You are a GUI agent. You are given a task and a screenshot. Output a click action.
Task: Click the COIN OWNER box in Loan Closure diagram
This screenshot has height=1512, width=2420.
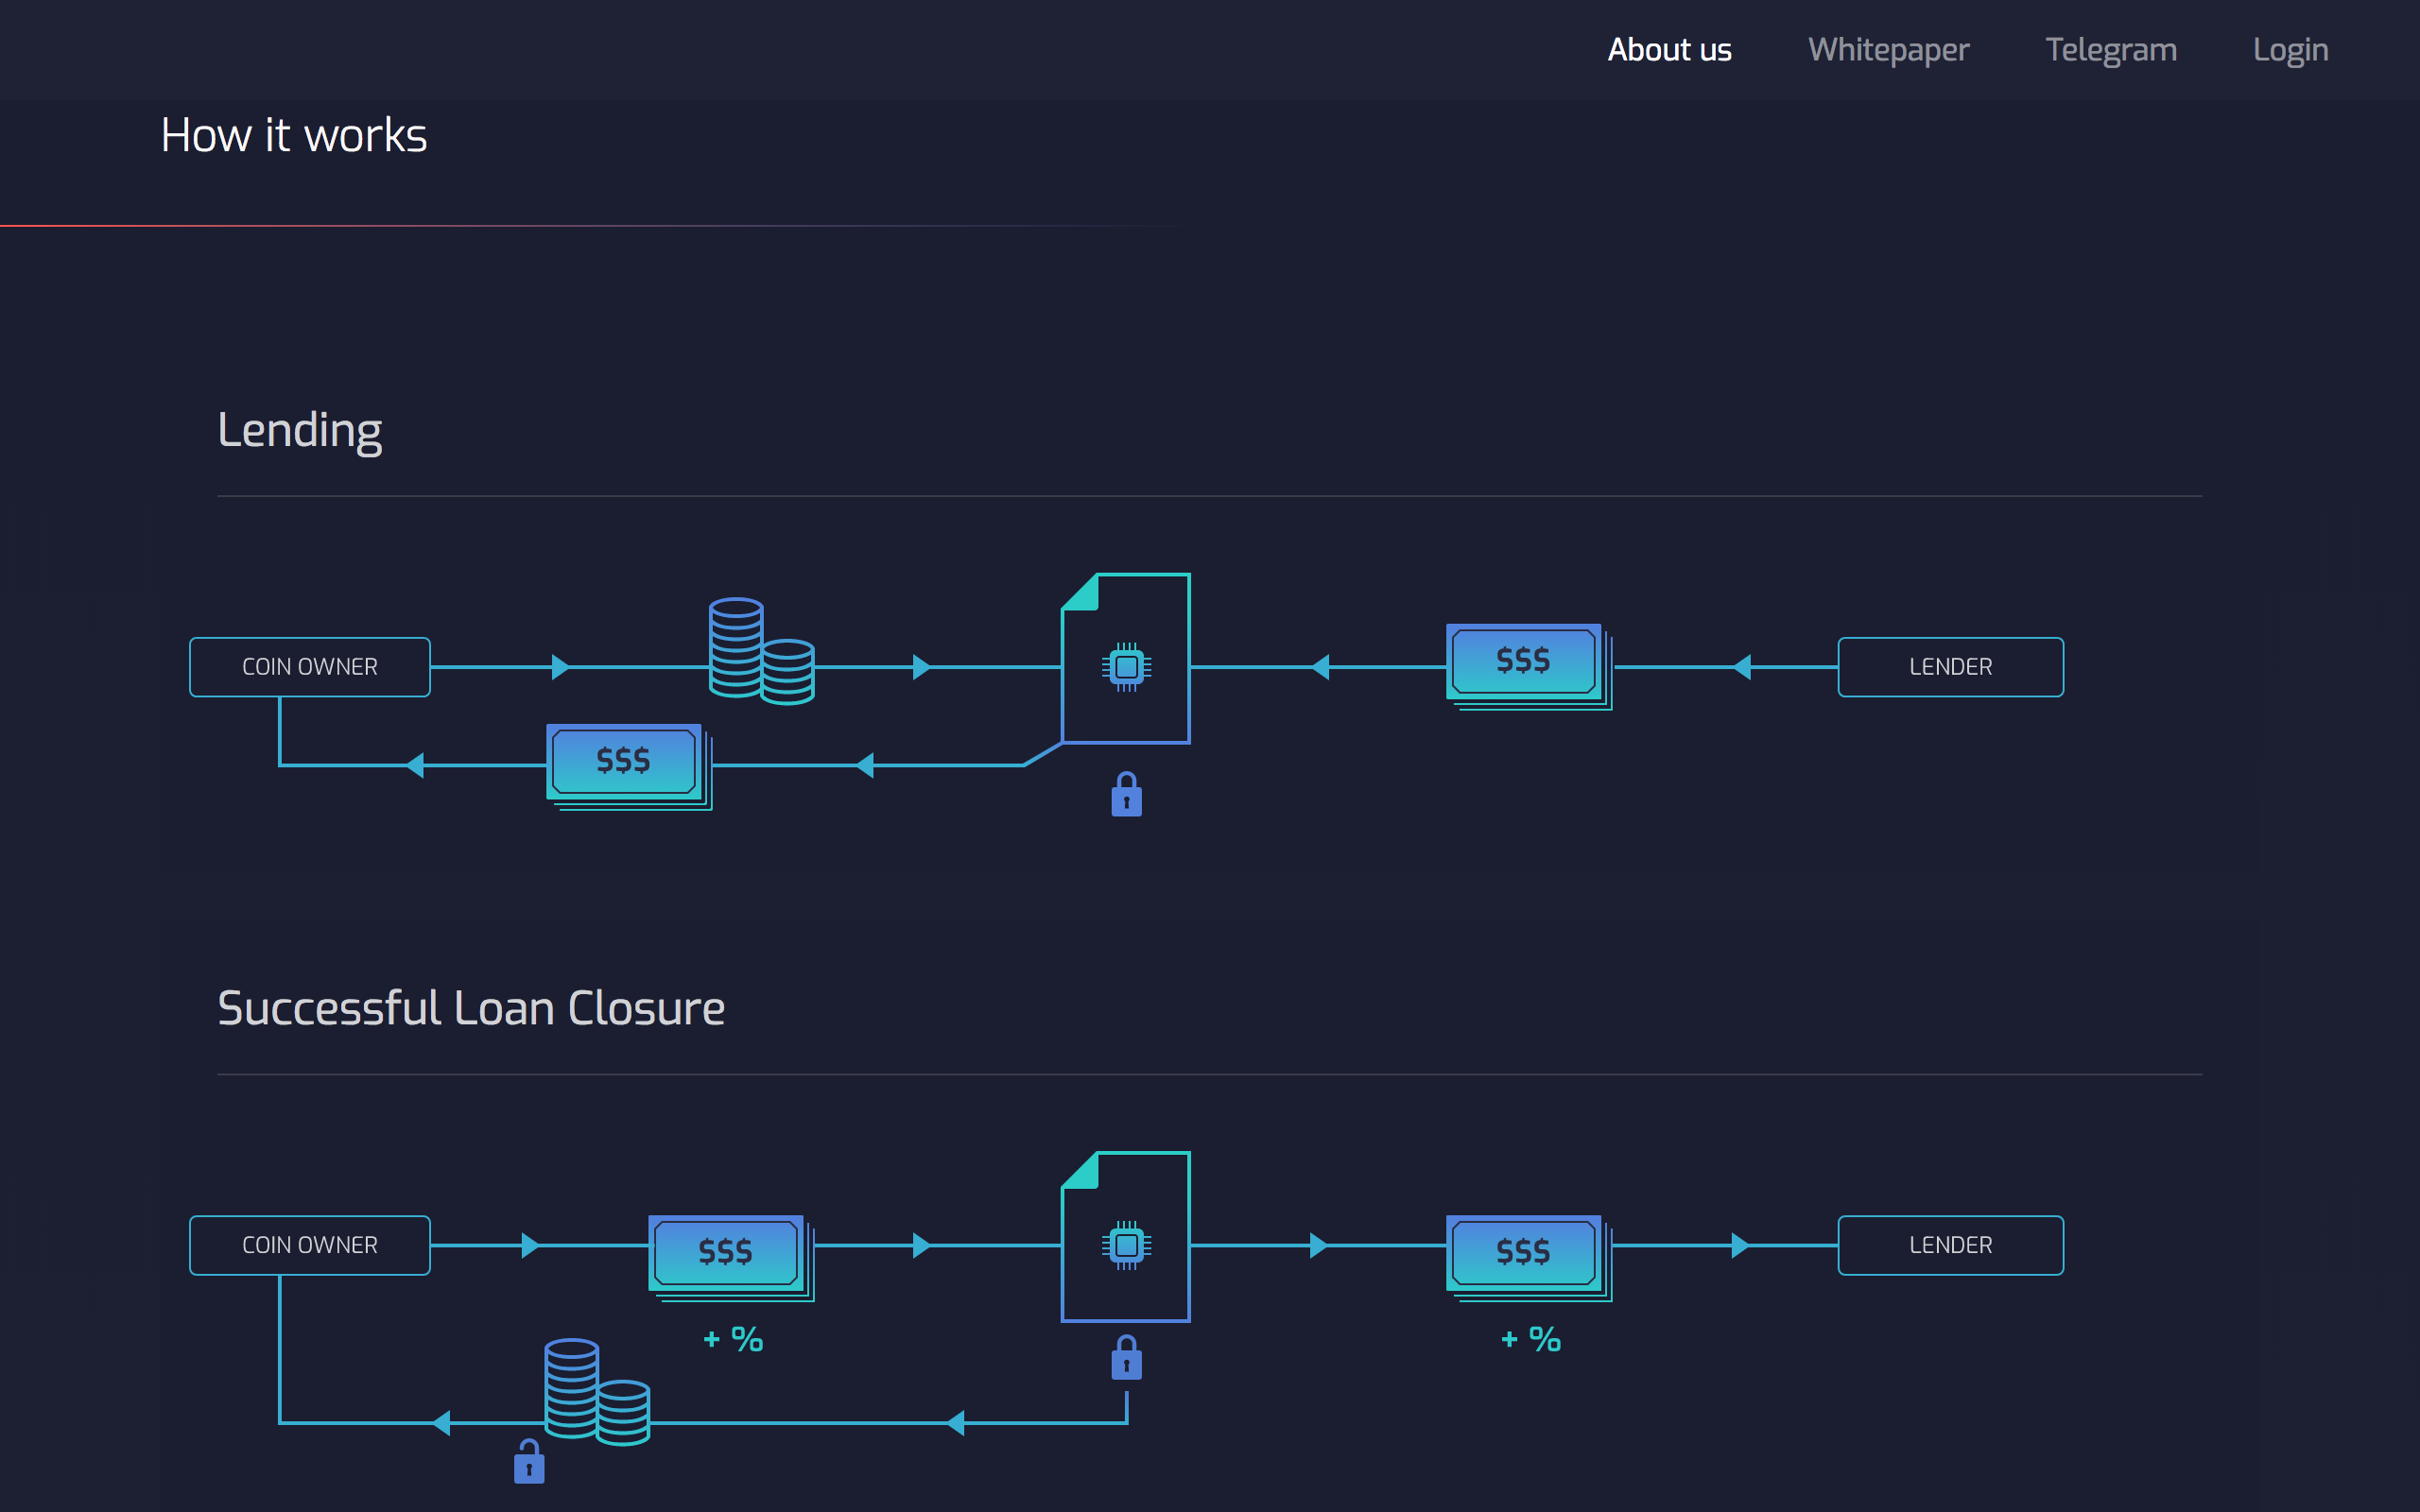[x=309, y=1245]
